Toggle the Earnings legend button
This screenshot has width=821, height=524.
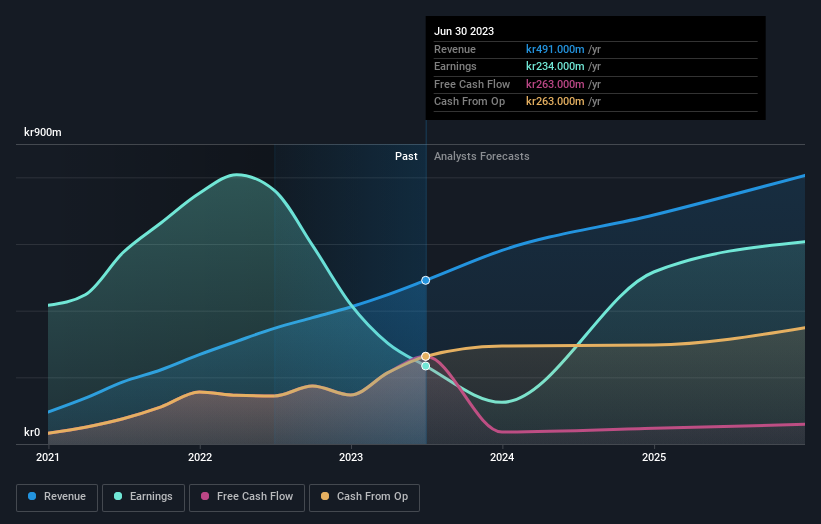tap(143, 497)
